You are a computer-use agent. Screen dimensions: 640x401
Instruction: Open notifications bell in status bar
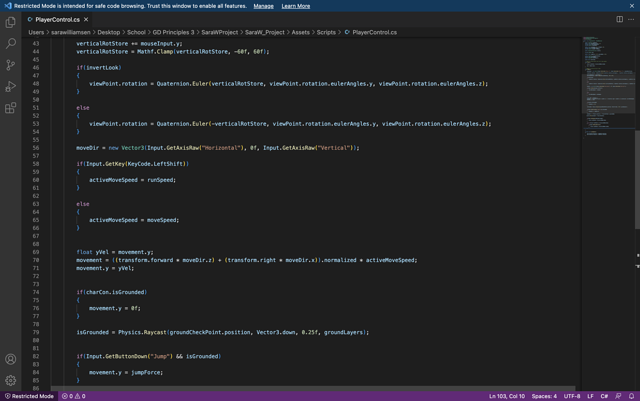coord(631,396)
